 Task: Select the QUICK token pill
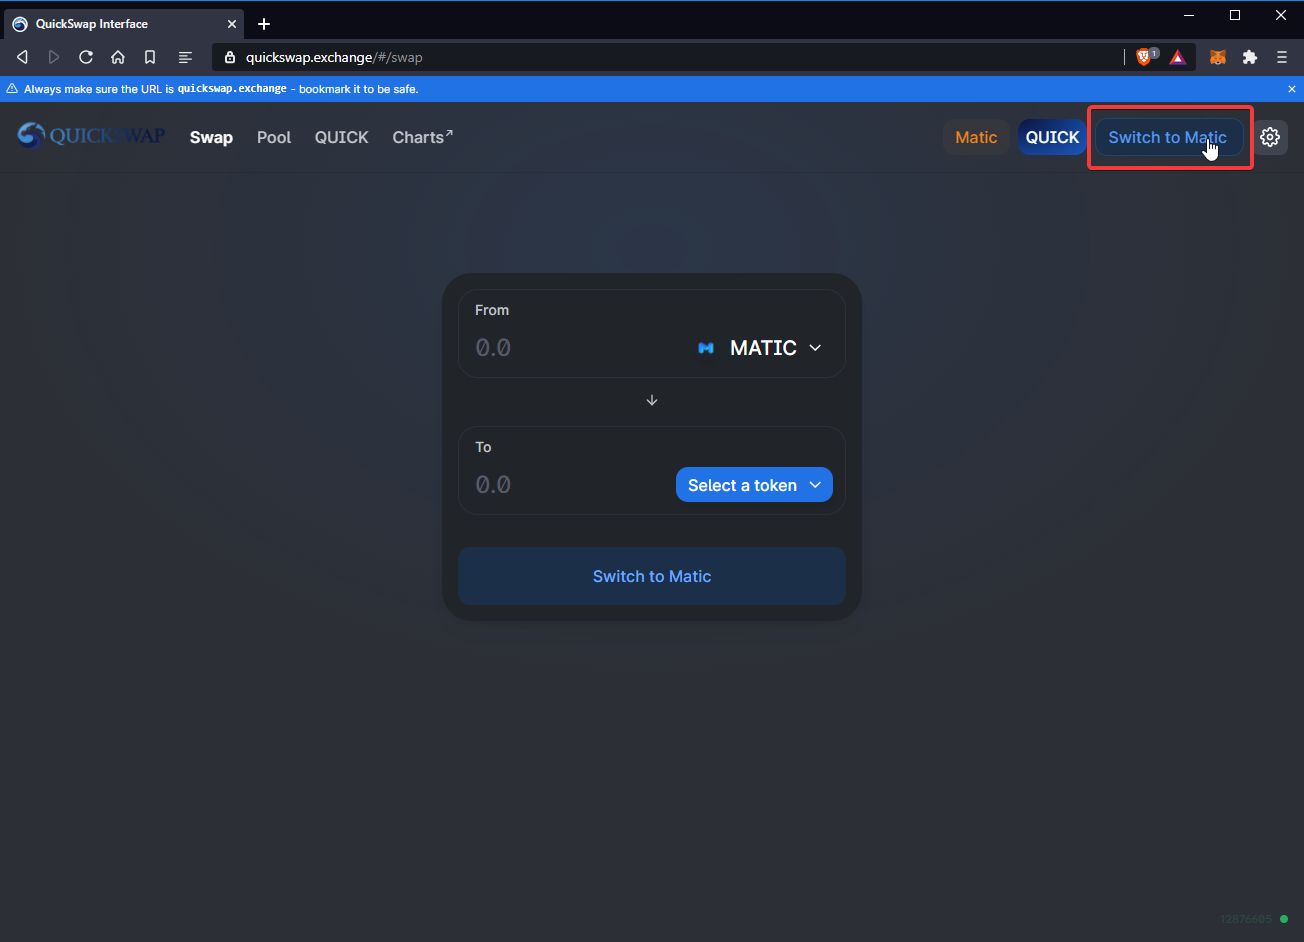pyautogui.click(x=1051, y=137)
